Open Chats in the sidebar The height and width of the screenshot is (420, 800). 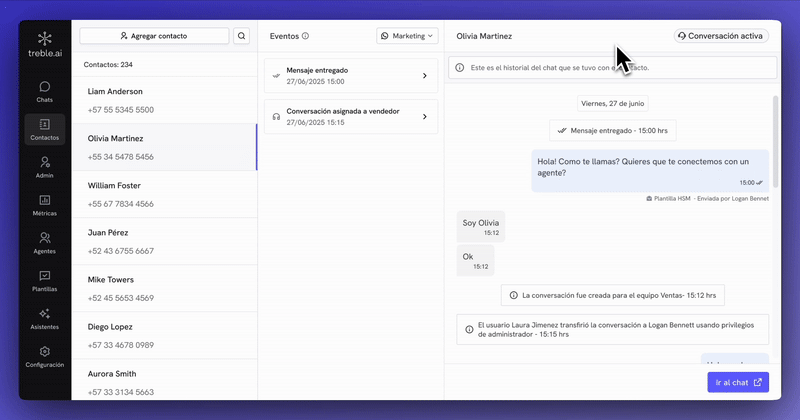coord(44,92)
